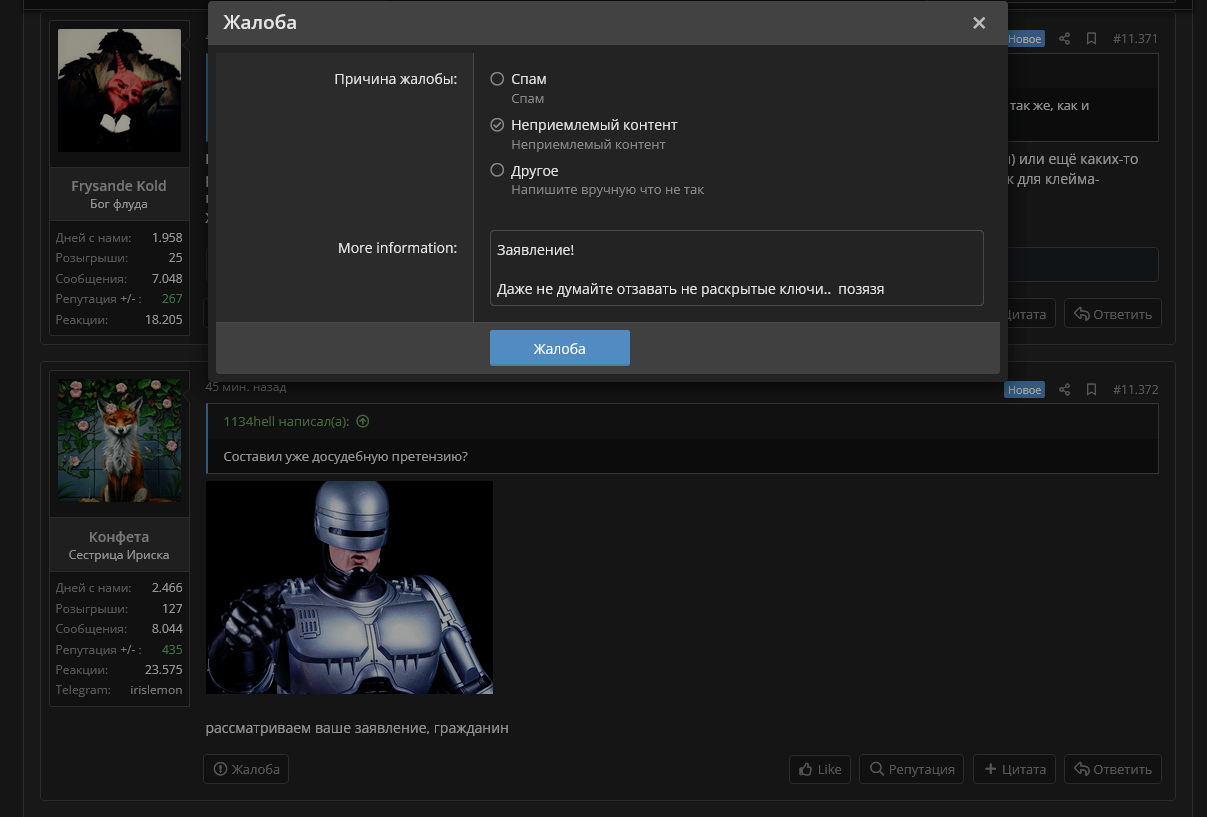Open Frysande Kold avatar image

[119, 90]
